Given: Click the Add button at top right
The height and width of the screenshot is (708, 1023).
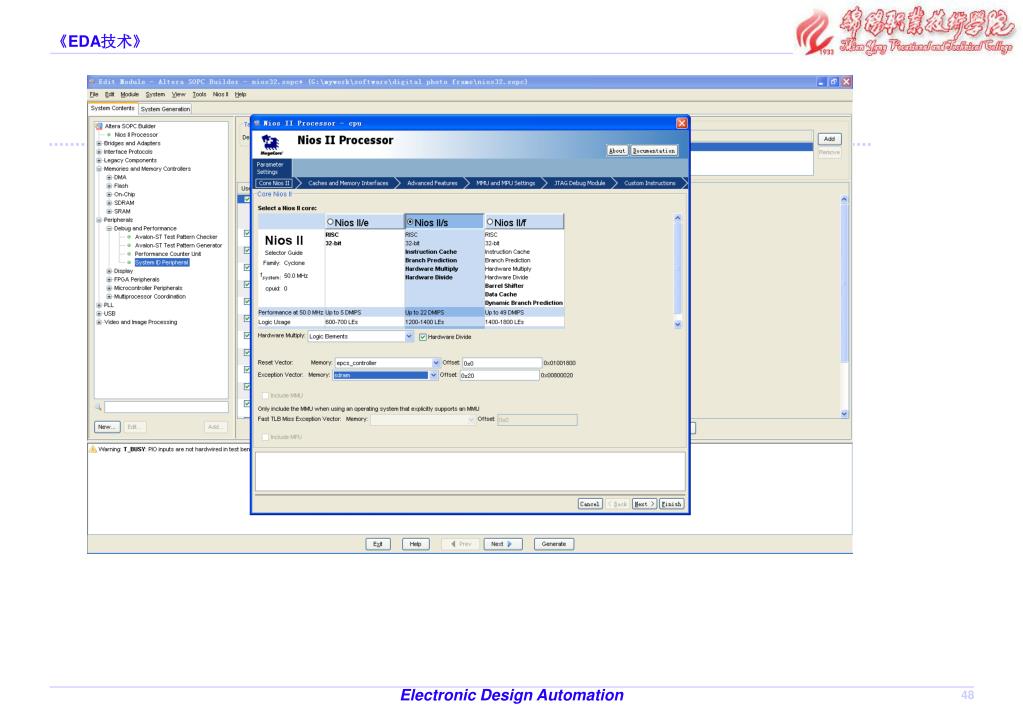Looking at the screenshot, I should pos(829,139).
